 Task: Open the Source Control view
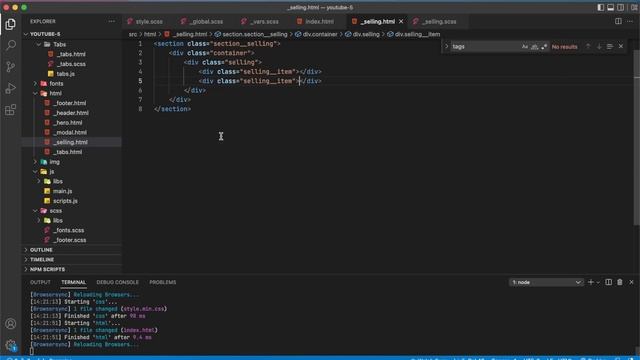11,67
